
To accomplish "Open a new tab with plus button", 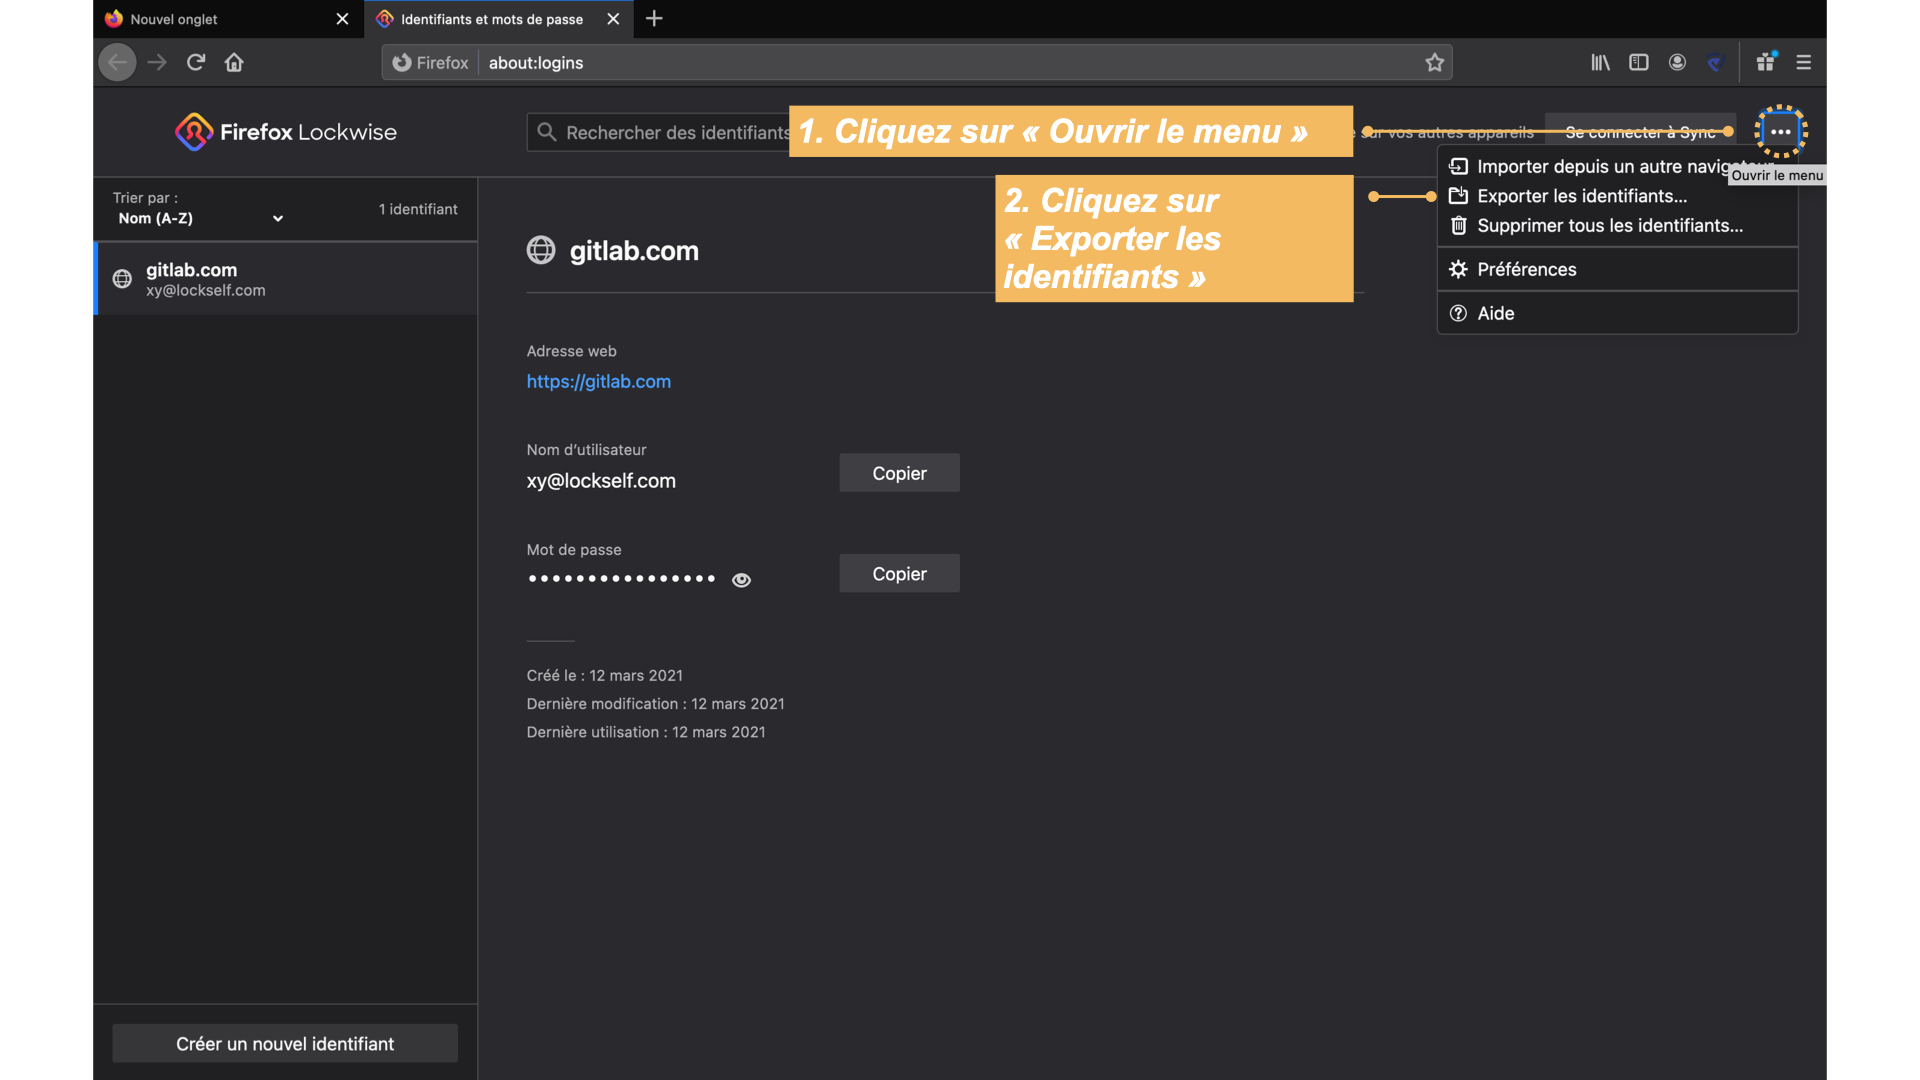I will tap(654, 18).
